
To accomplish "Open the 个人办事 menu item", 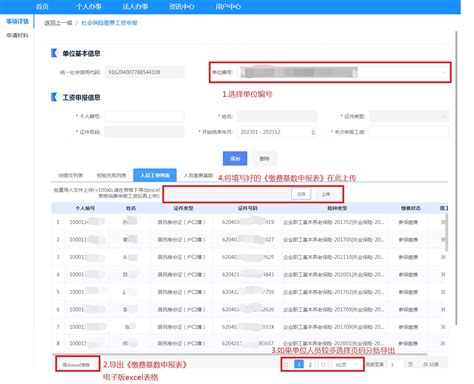I will click(88, 6).
